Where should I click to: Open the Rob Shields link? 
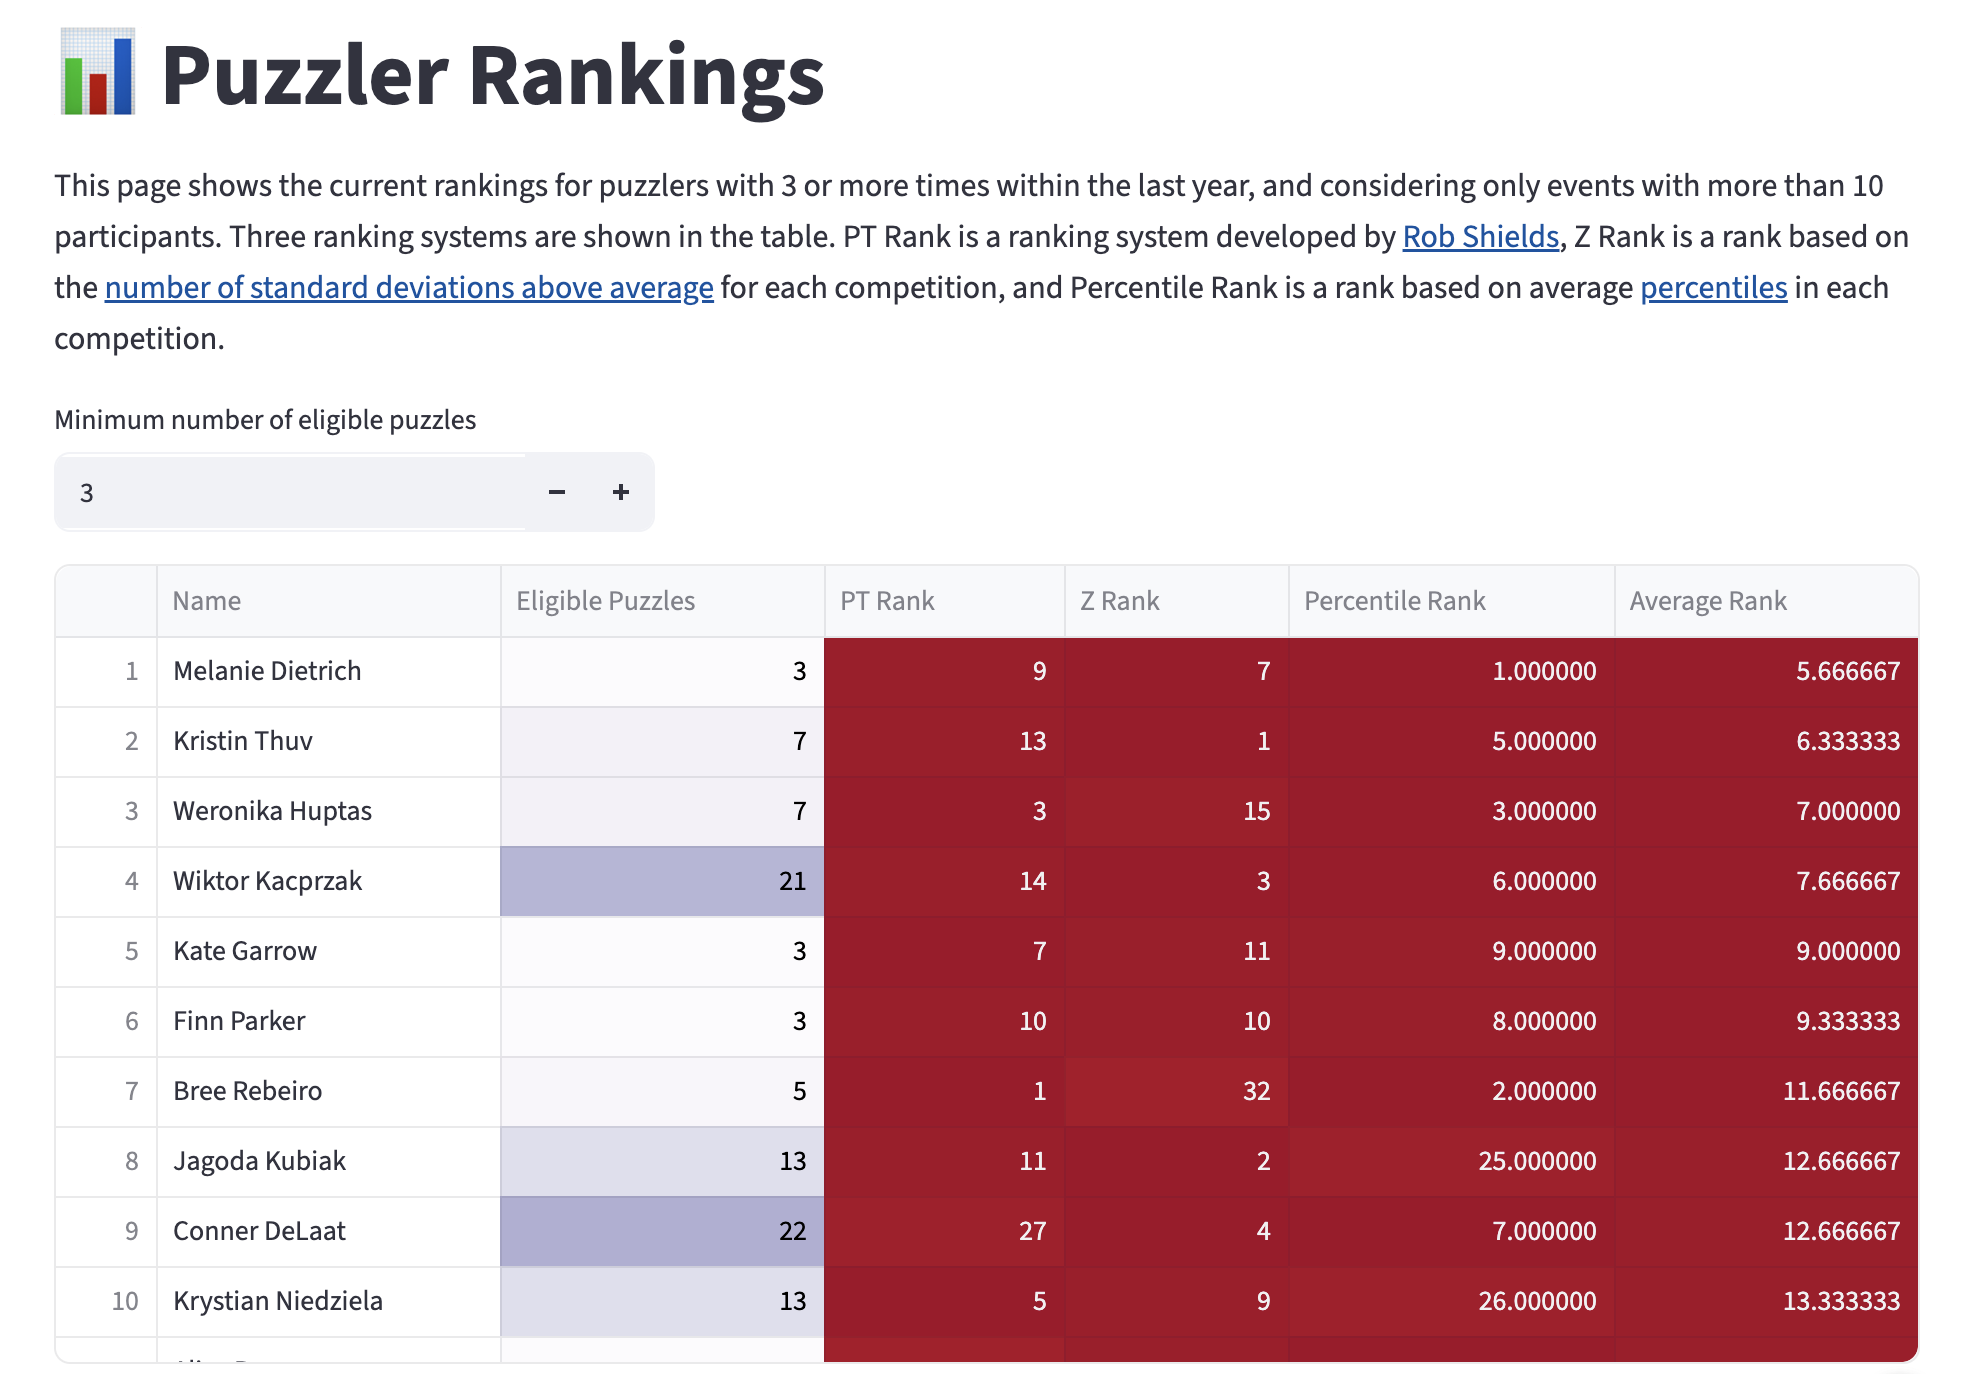point(1480,237)
